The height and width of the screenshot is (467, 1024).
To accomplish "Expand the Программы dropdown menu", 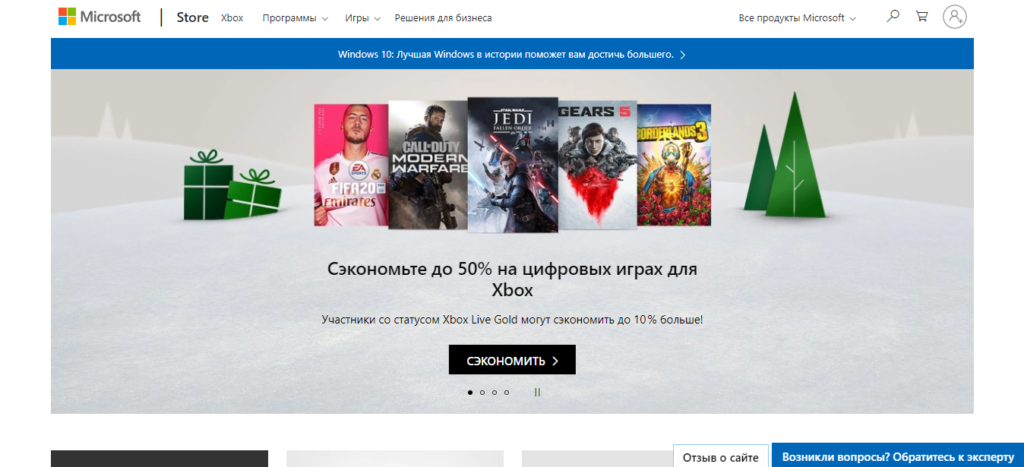I will 295,18.
